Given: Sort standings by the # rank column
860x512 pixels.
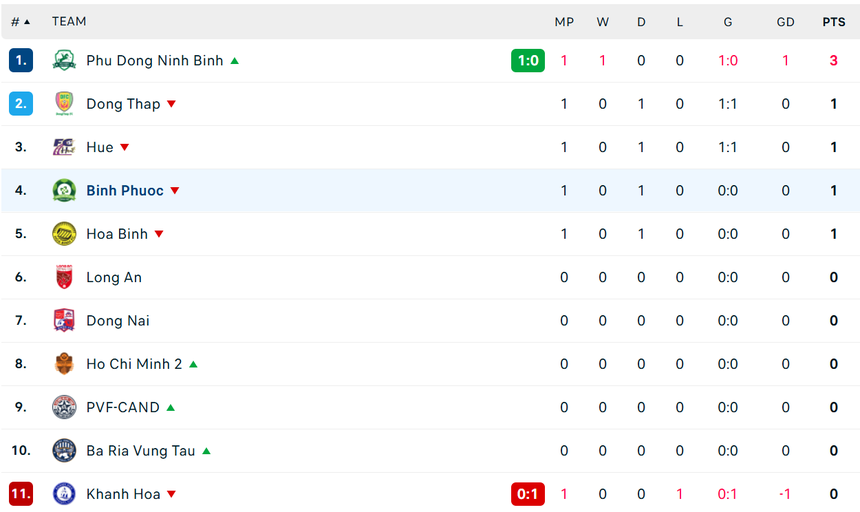Looking at the screenshot, I should [20, 21].
